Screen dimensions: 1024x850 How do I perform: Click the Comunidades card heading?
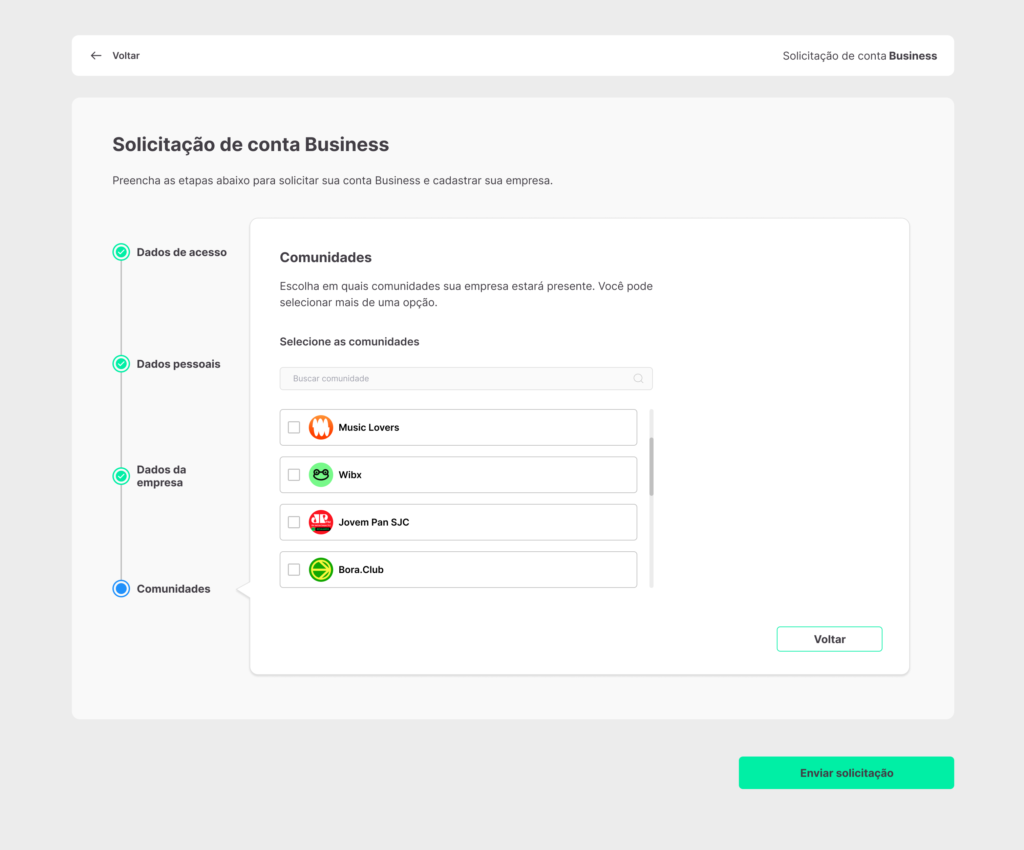coord(325,257)
